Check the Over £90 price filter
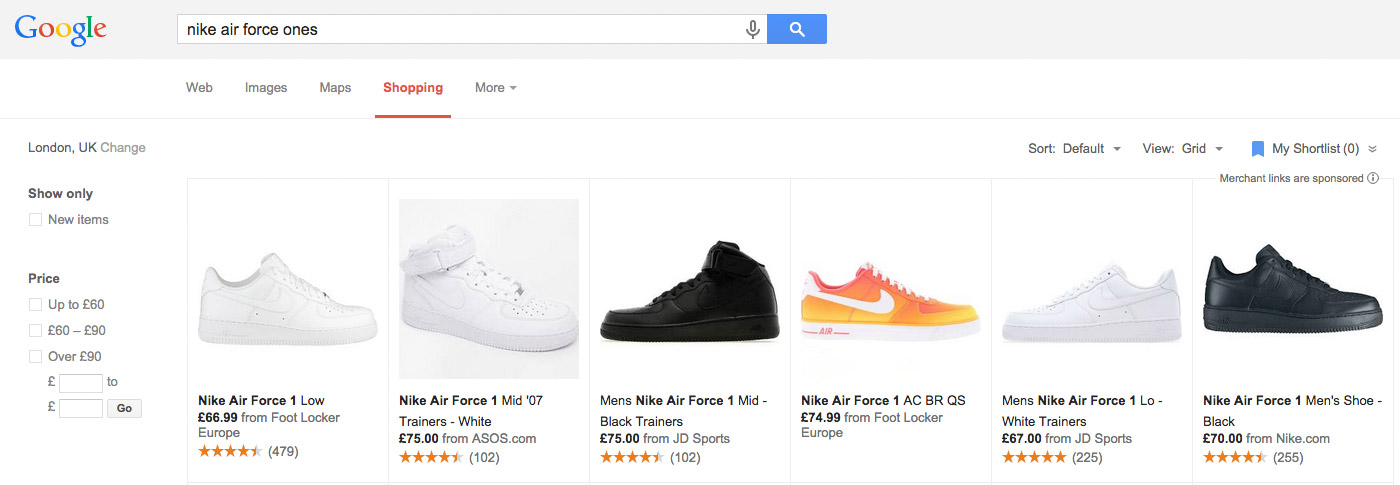Viewport: 1400px width, 485px height. click(x=35, y=357)
